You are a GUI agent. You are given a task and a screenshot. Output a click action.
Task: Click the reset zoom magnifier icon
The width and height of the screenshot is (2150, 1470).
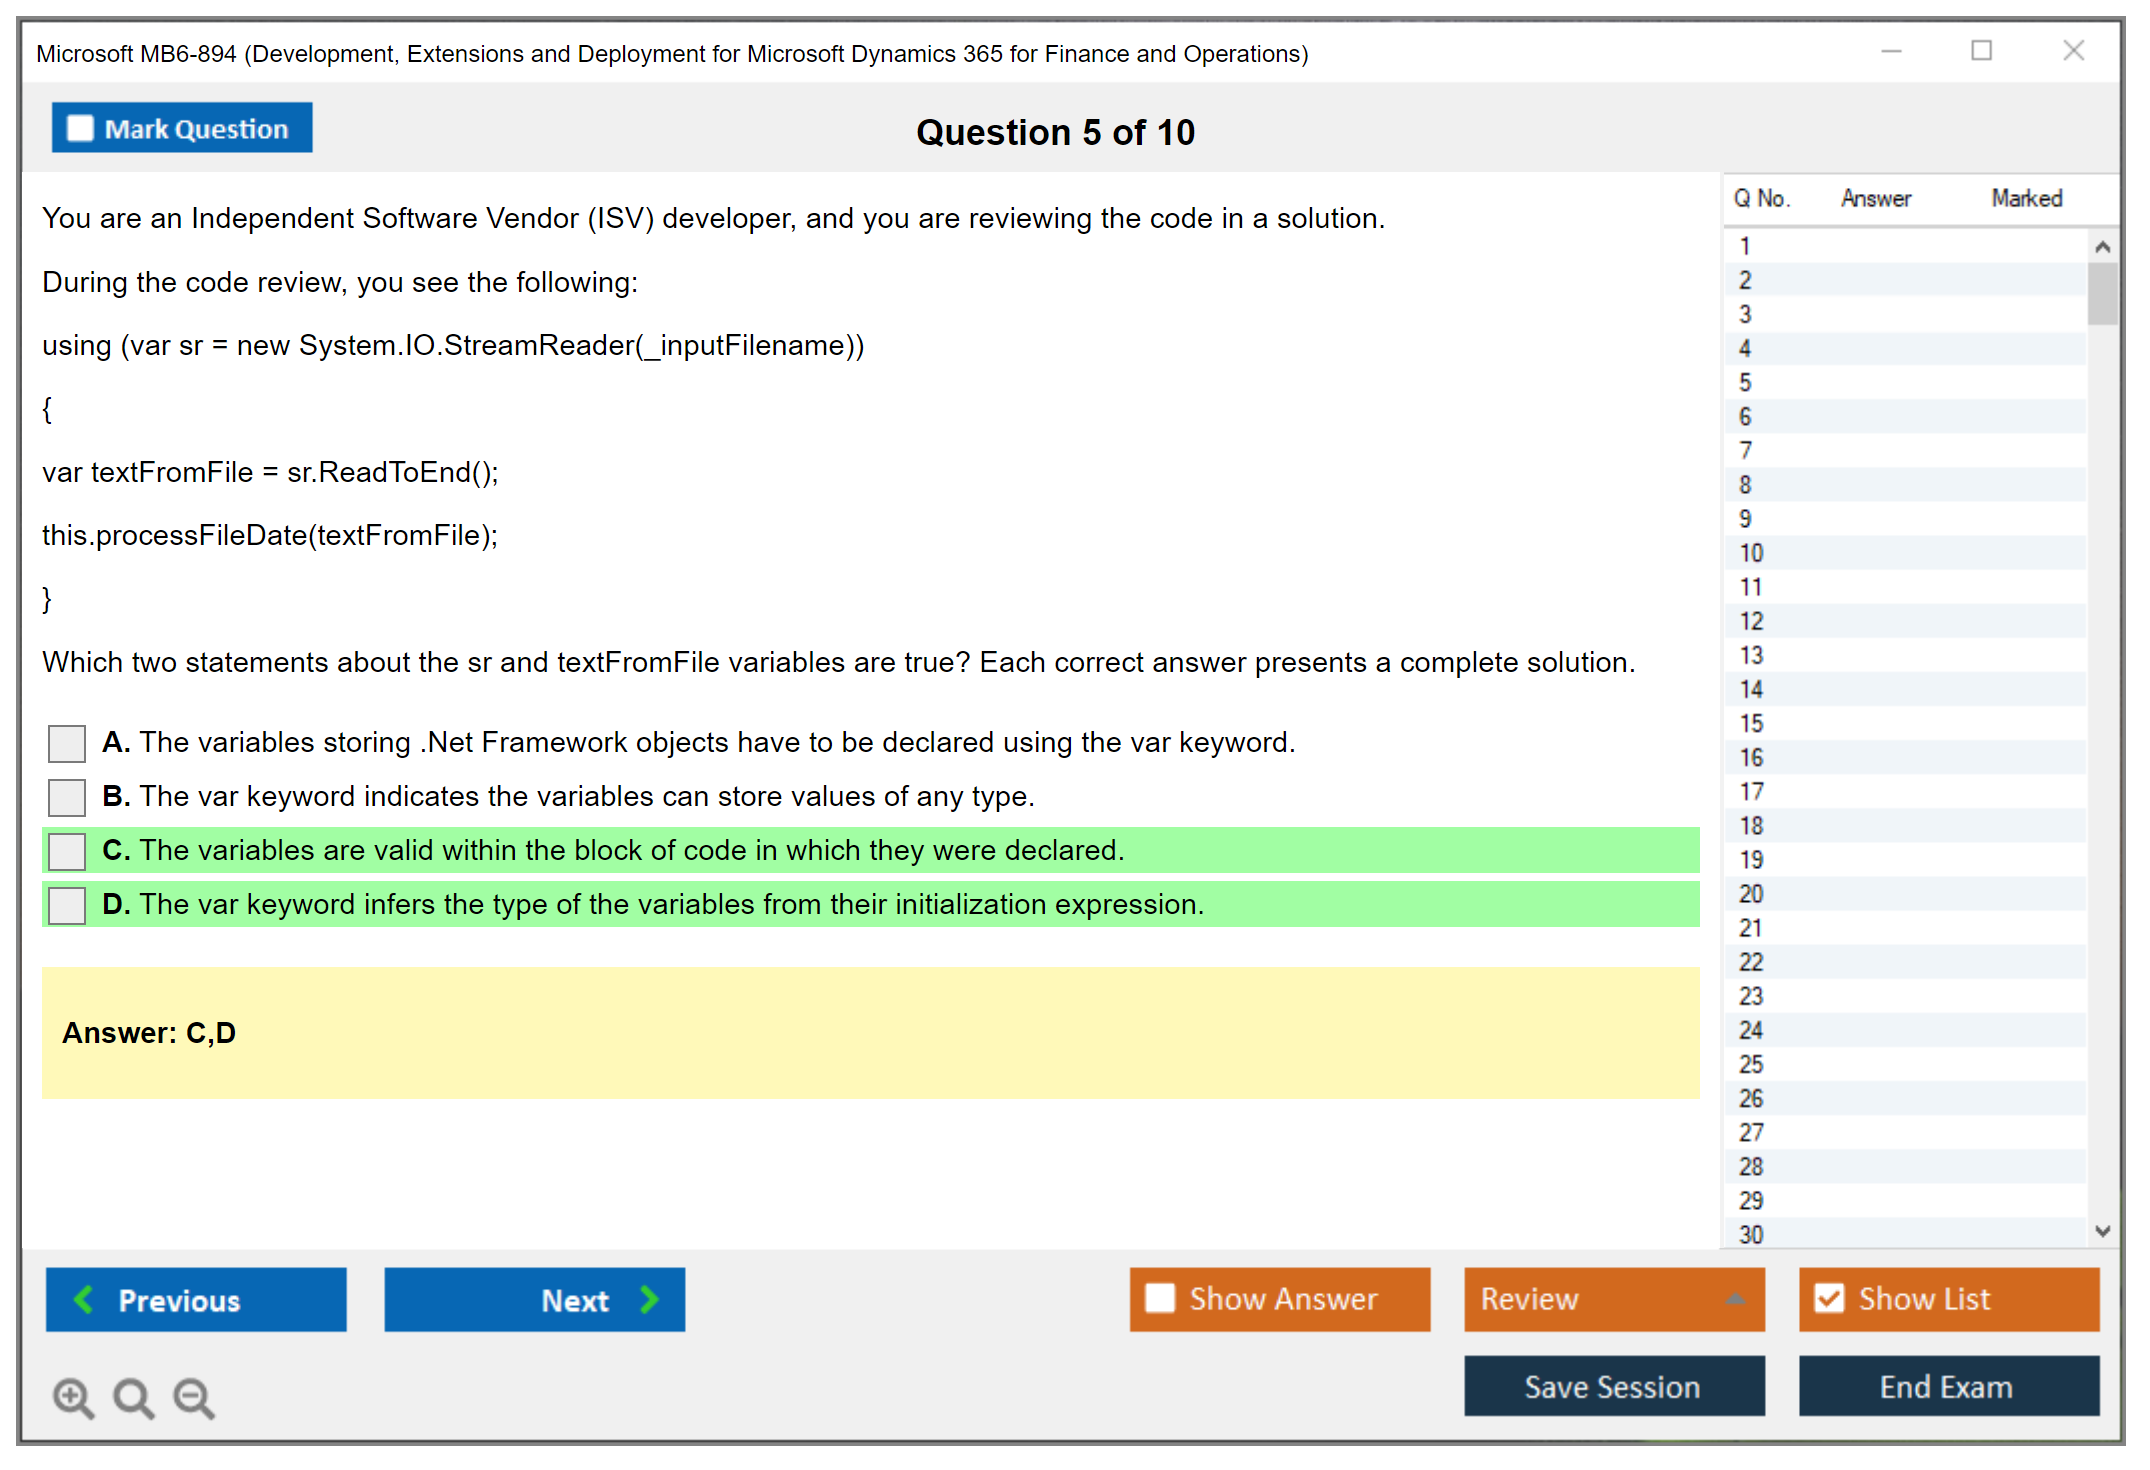tap(133, 1397)
